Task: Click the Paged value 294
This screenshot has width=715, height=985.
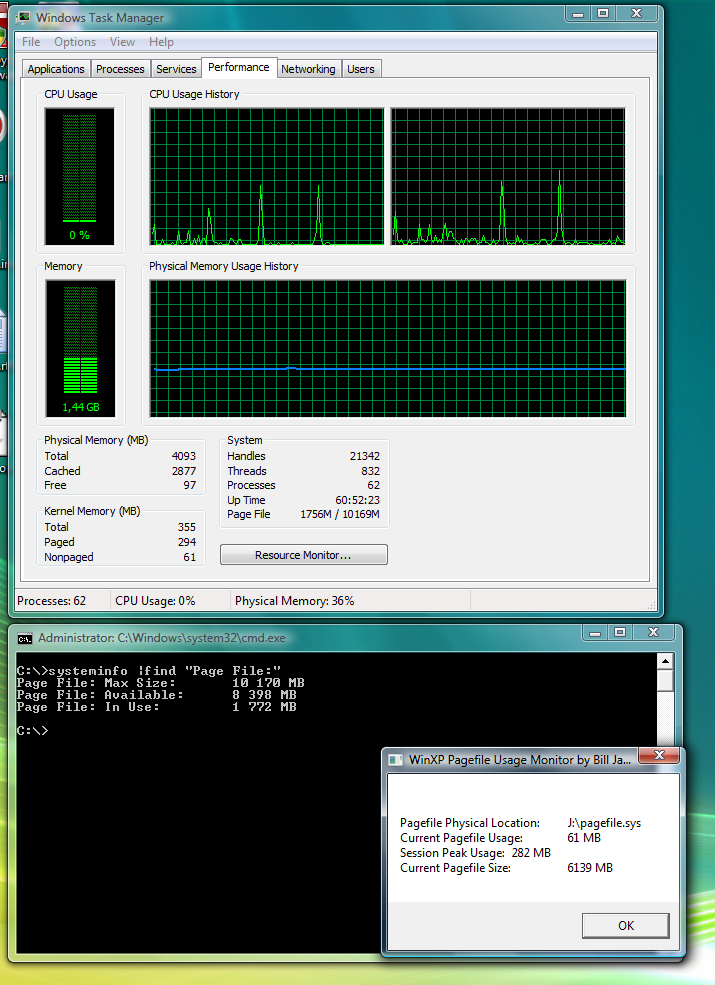Action: tap(187, 542)
